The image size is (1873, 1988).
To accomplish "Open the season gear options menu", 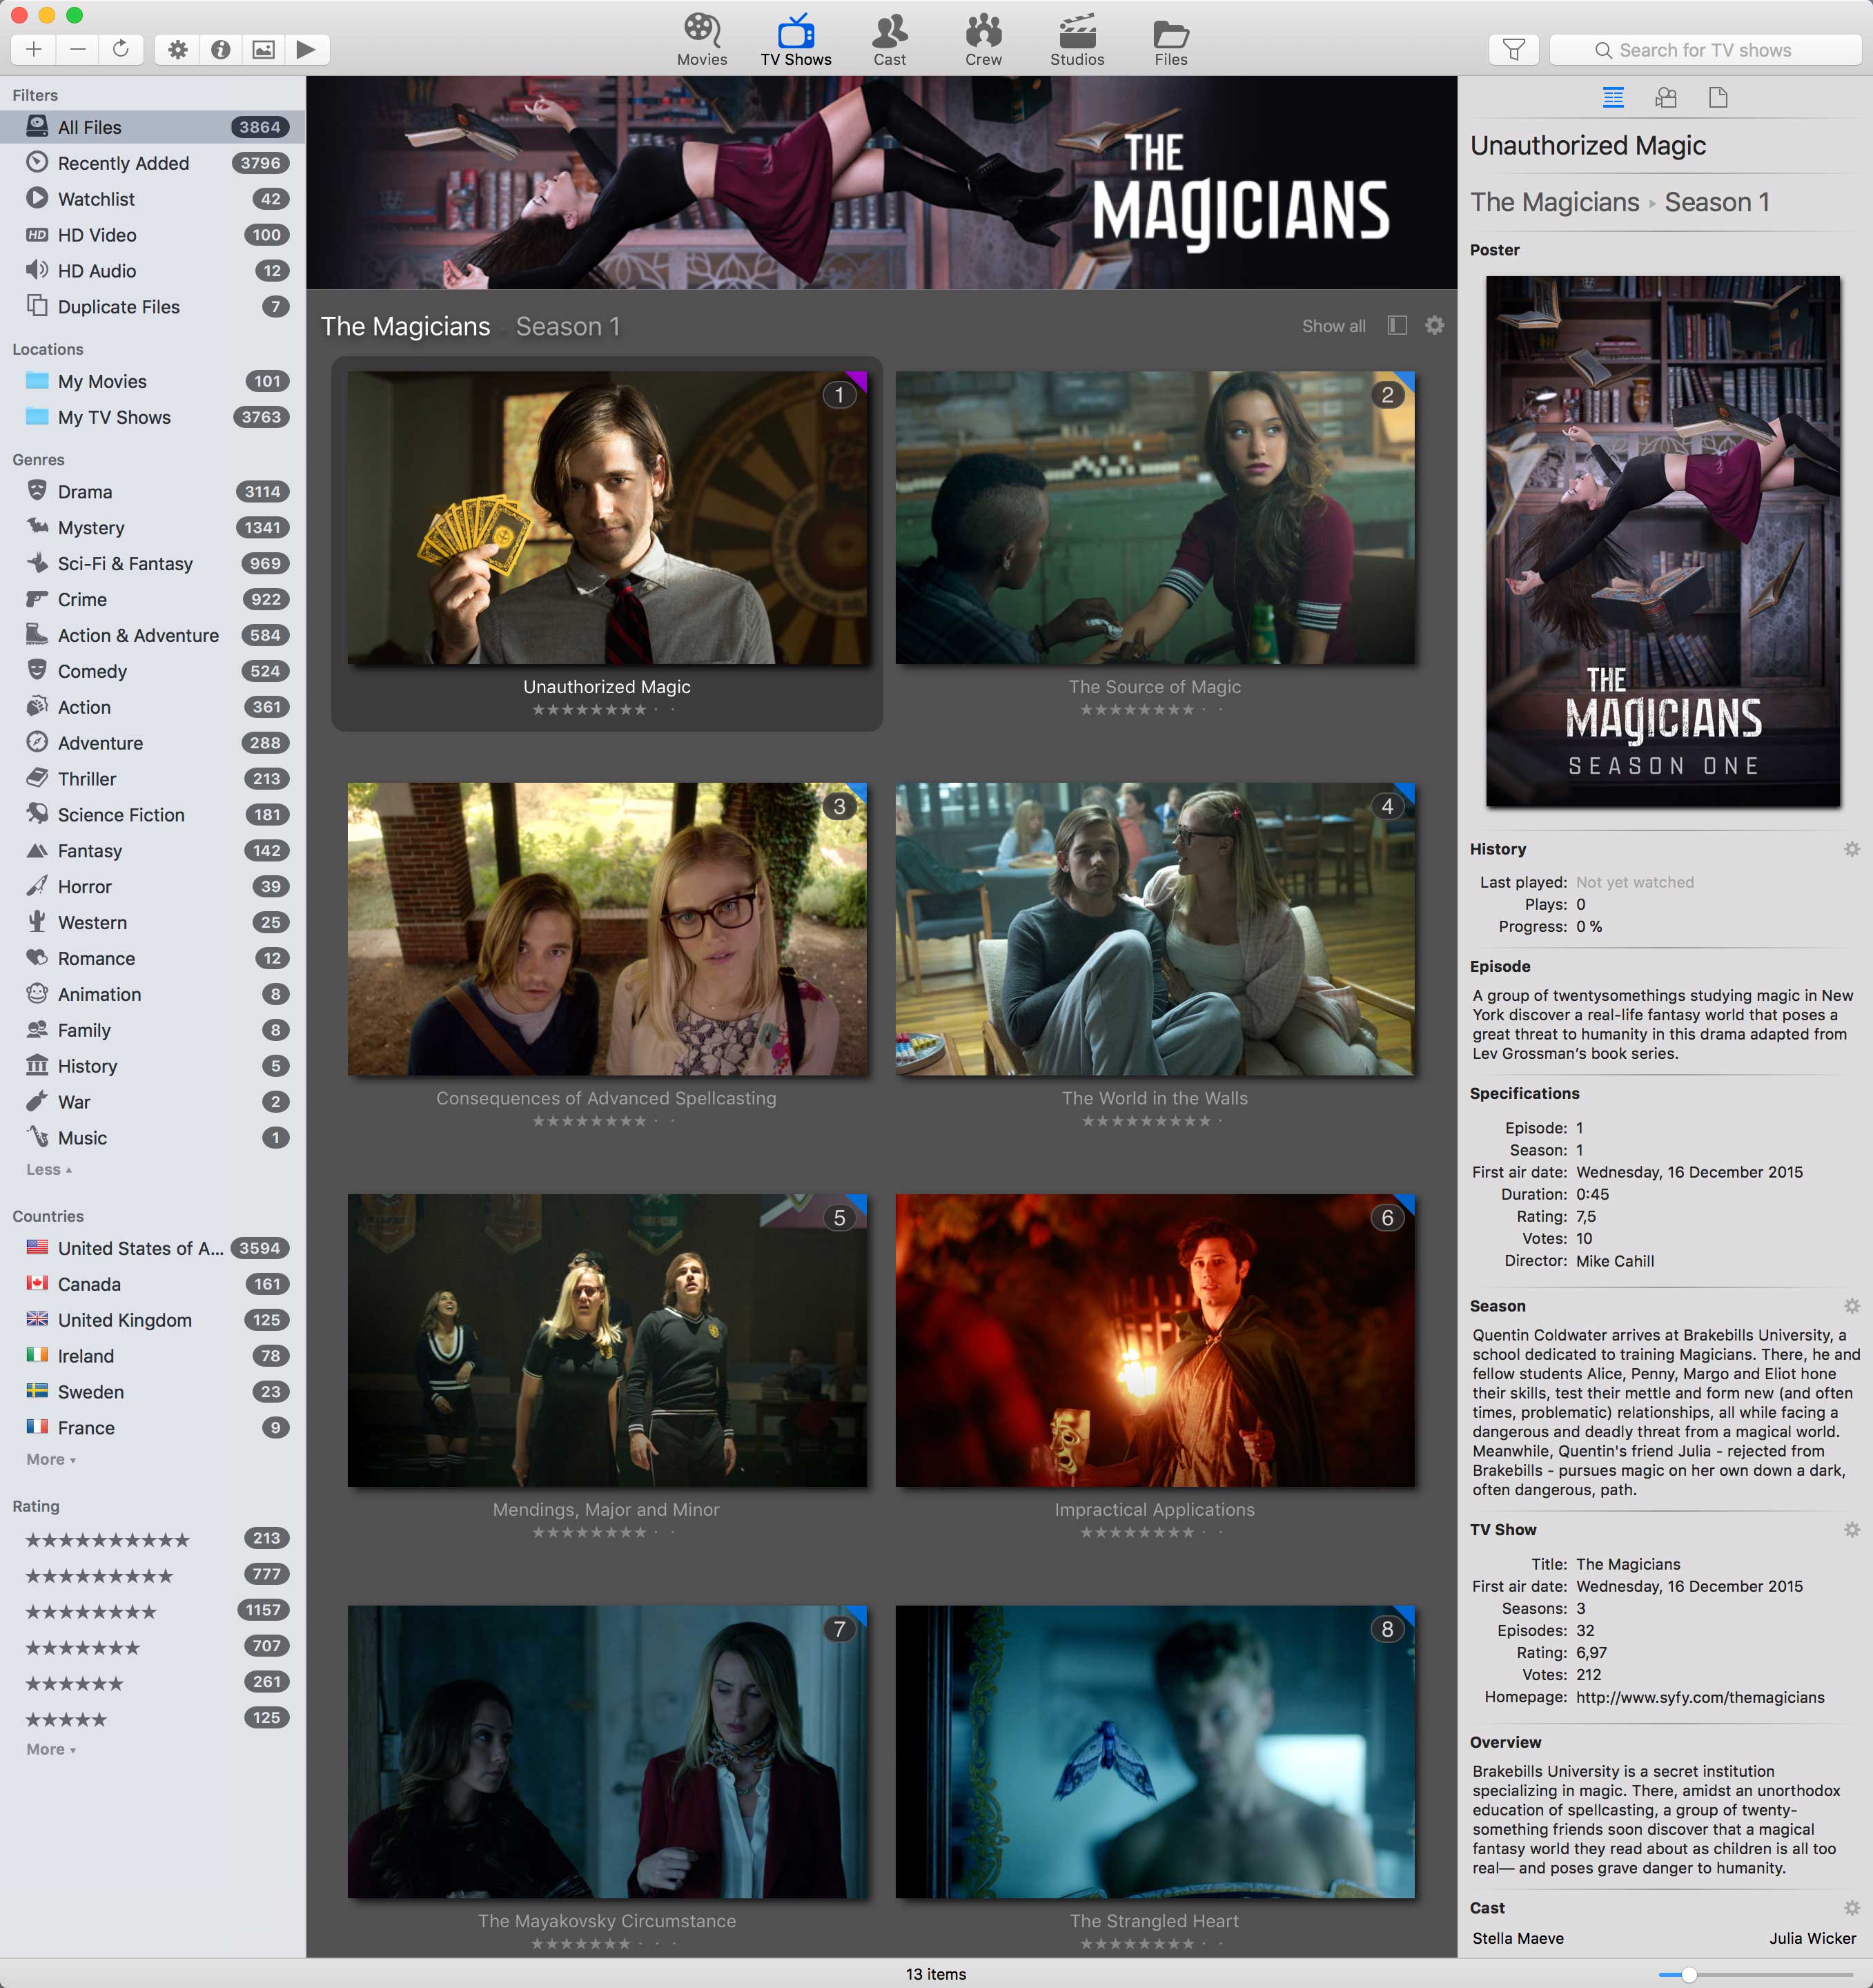I will [x=1434, y=325].
